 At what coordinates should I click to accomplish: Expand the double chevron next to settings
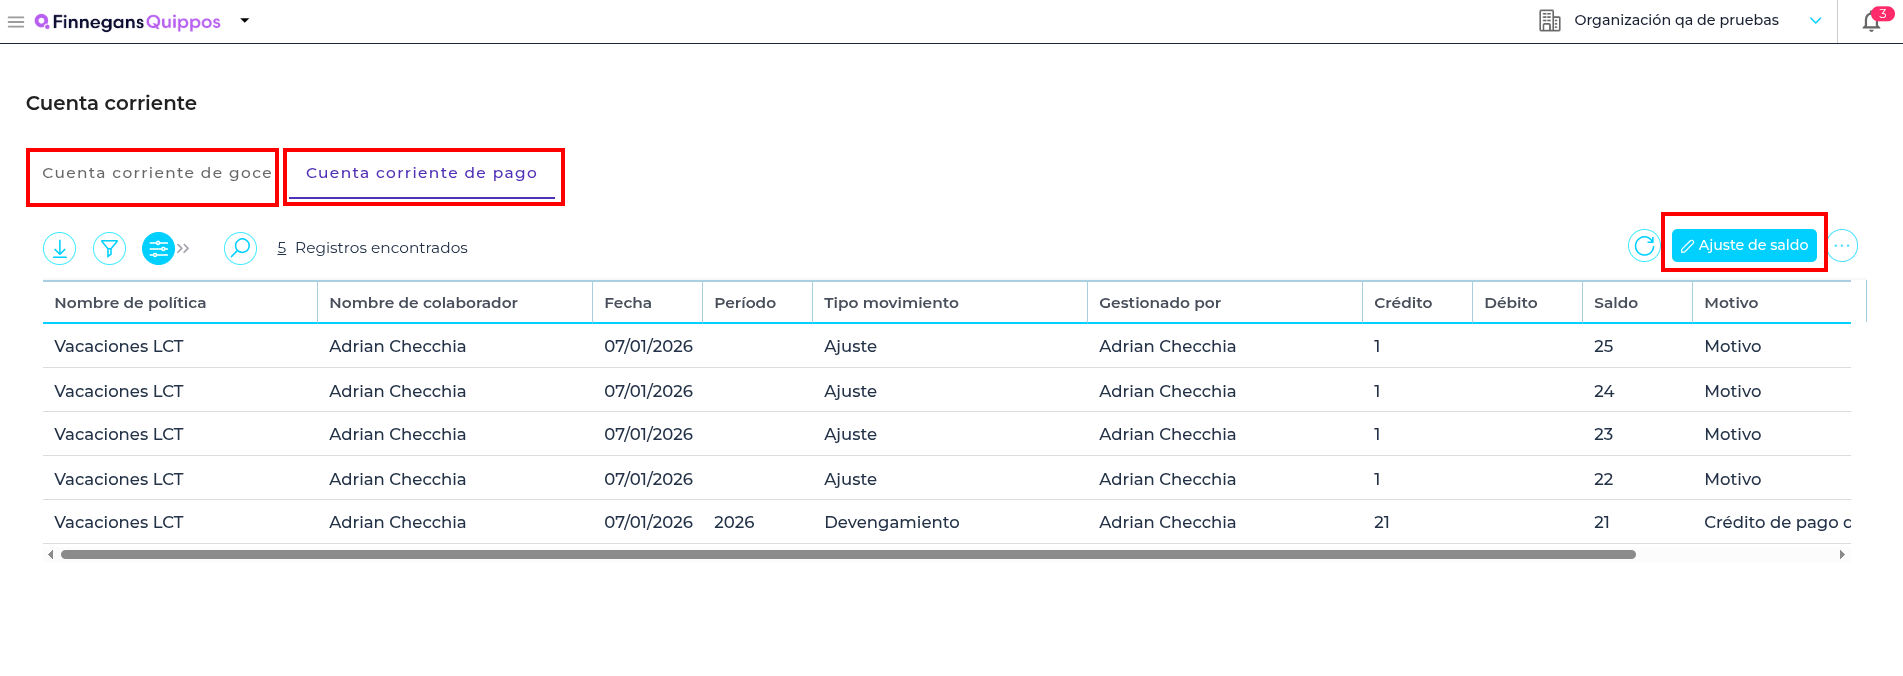pos(184,248)
